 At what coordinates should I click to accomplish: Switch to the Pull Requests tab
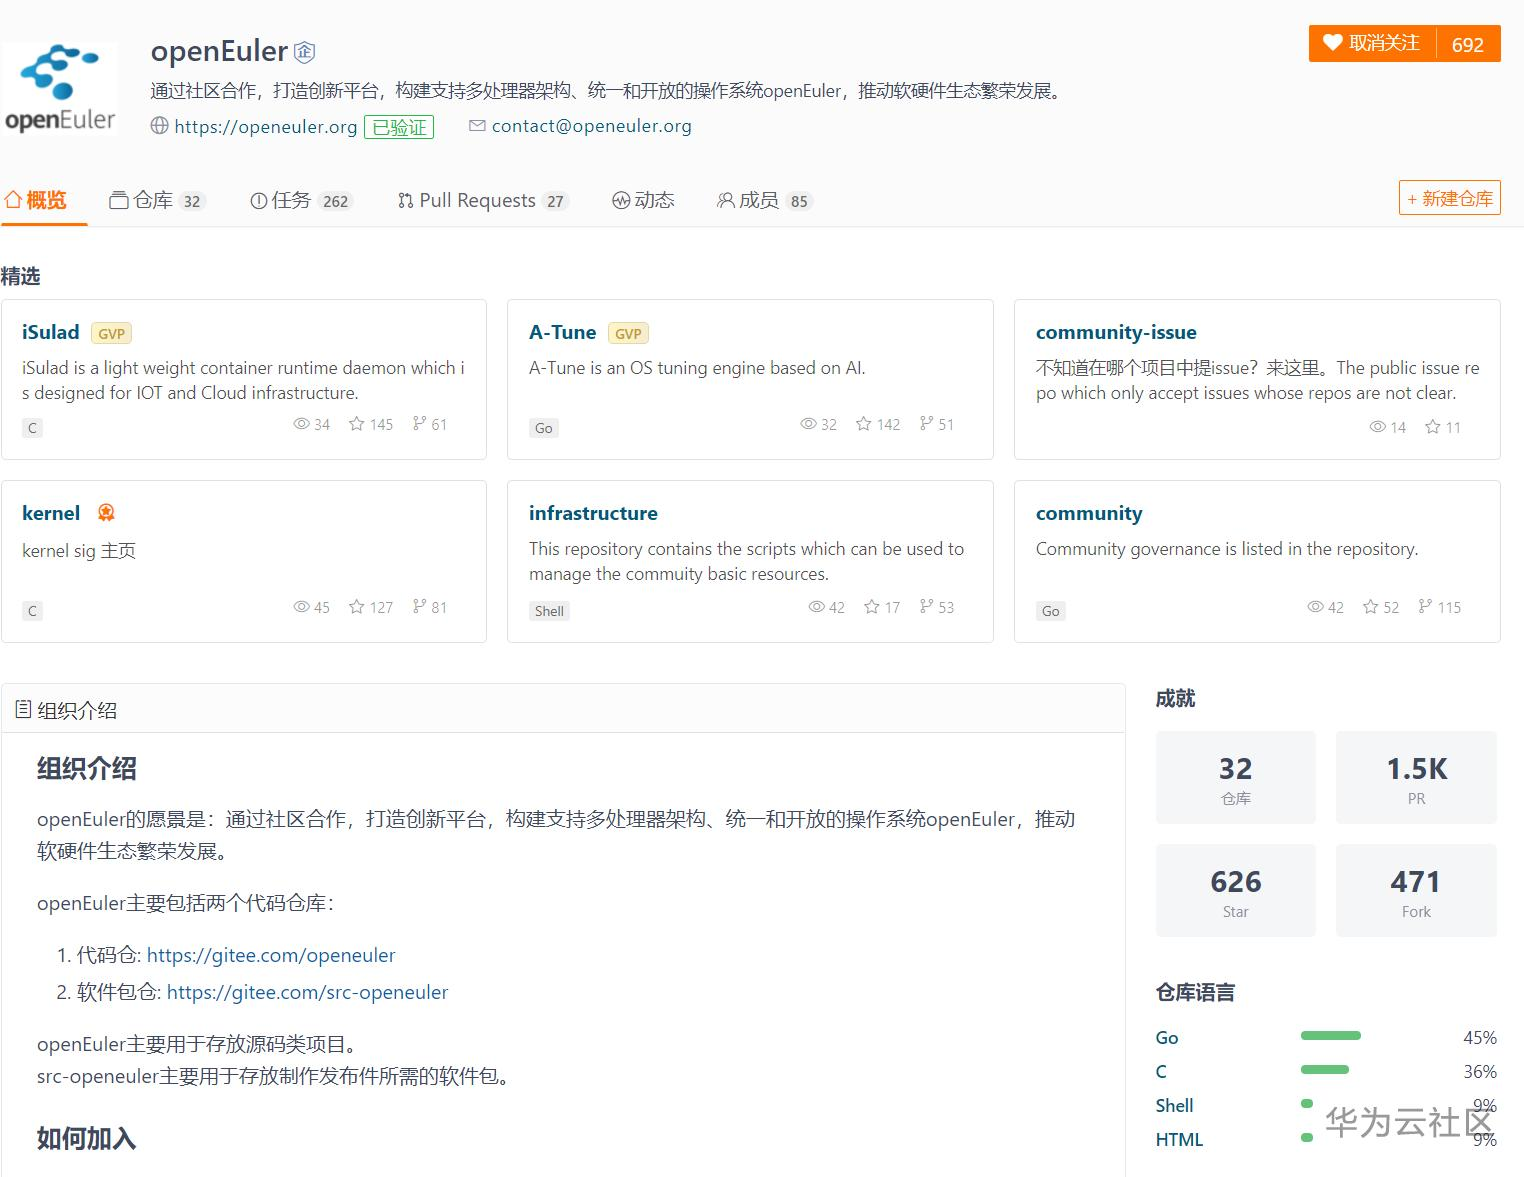(481, 200)
